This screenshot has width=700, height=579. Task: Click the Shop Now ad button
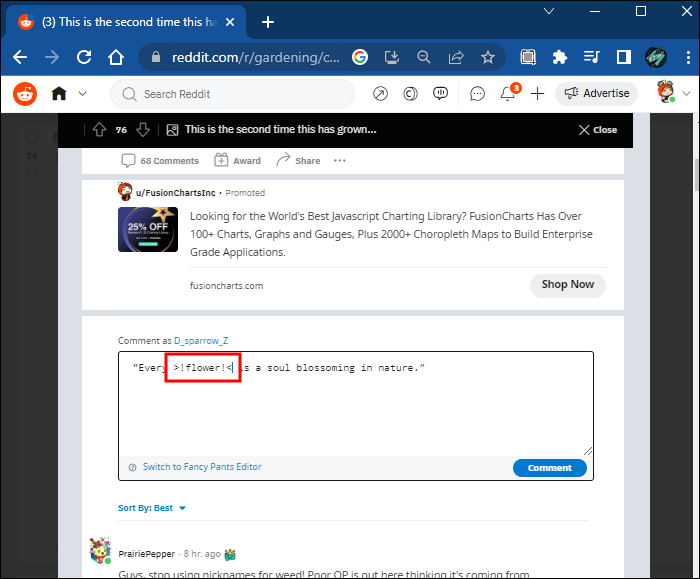coord(567,284)
